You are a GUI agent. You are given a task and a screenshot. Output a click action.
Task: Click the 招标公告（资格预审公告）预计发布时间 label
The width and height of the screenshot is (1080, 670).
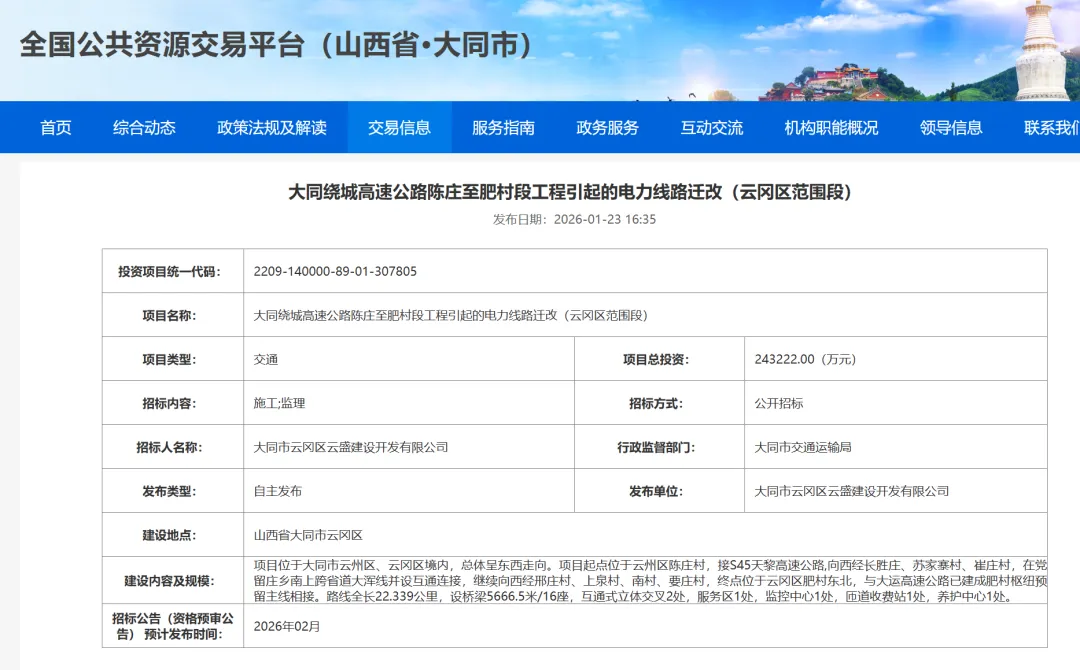pyautogui.click(x=172, y=626)
